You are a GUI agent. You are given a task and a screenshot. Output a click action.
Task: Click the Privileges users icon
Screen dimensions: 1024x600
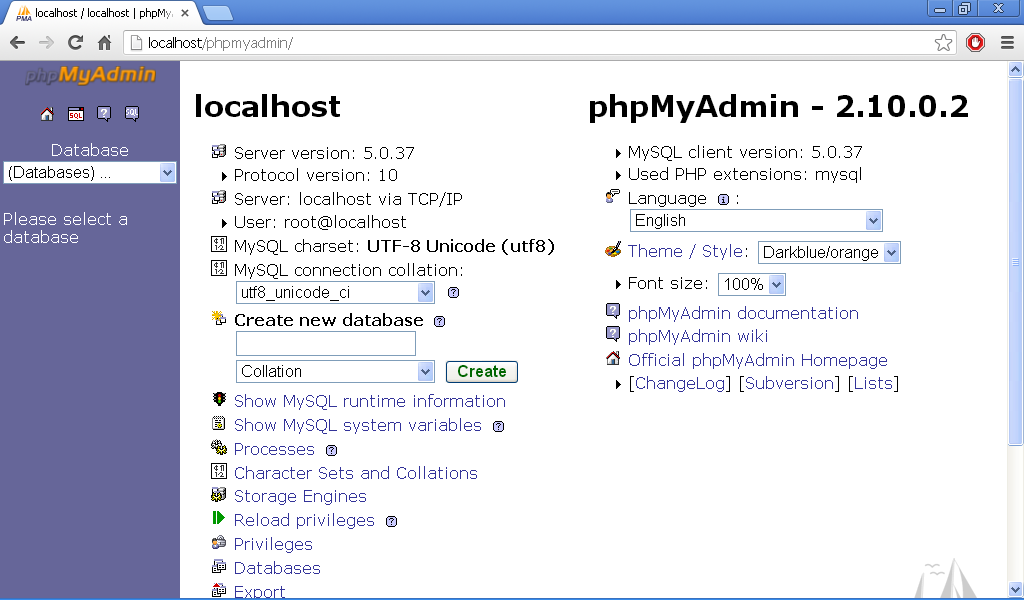(x=219, y=543)
